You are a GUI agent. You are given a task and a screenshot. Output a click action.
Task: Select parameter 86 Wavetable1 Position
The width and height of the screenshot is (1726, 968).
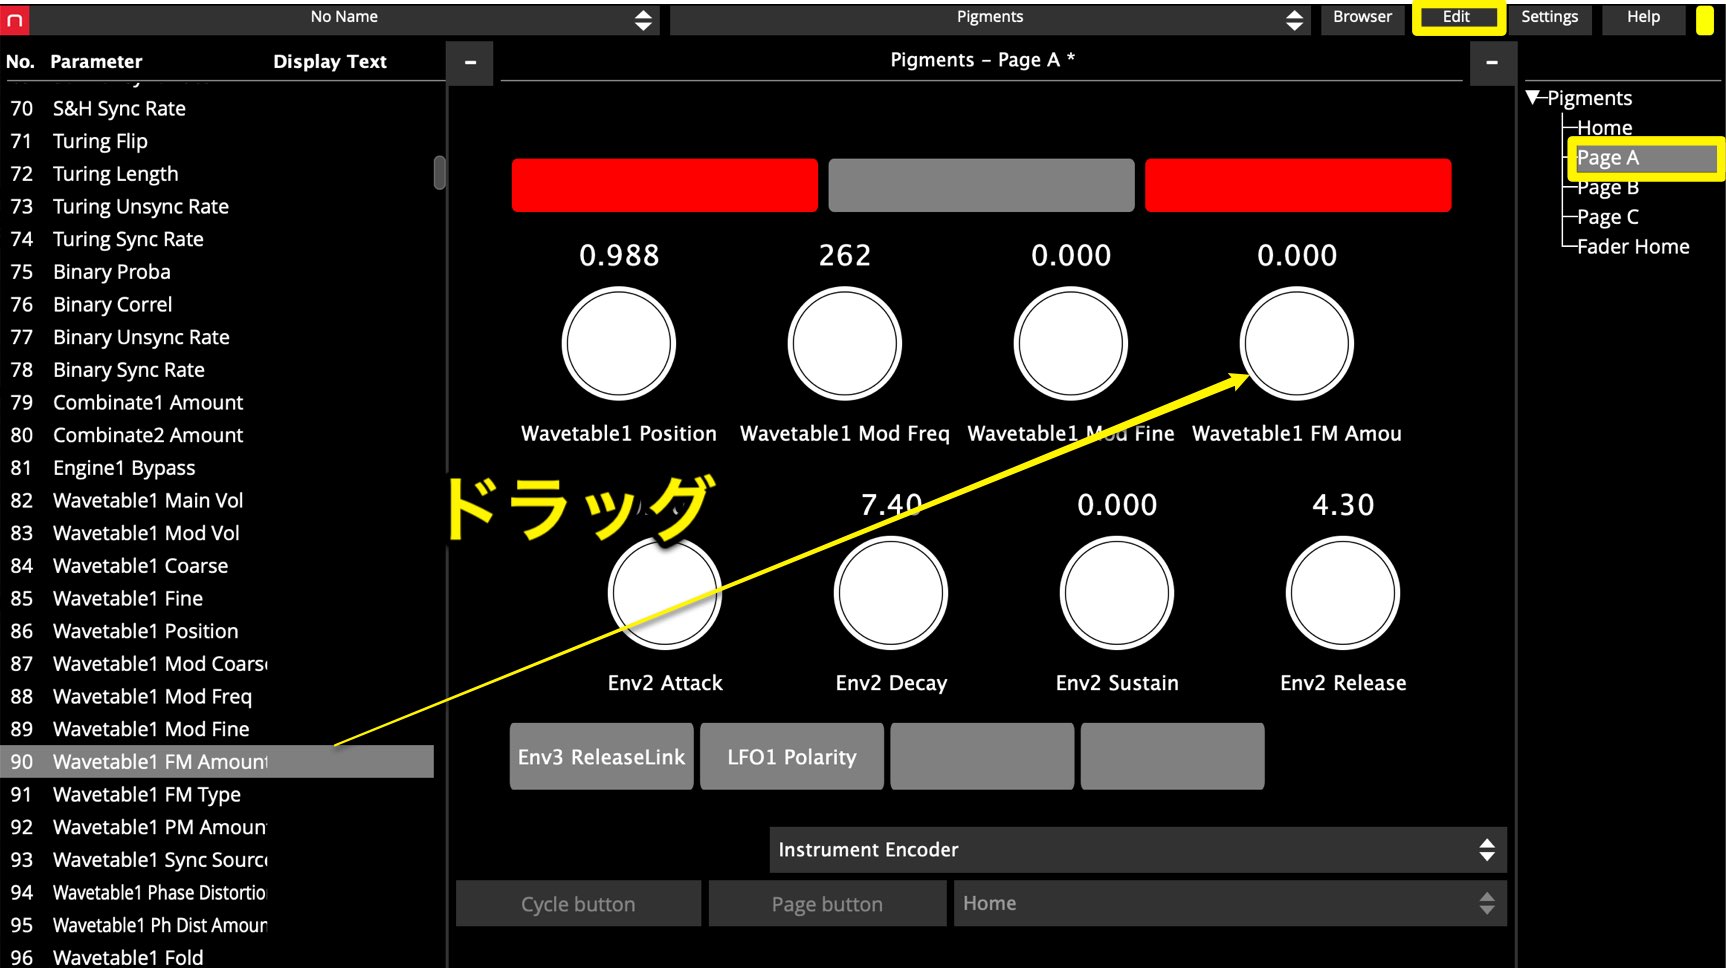point(217,631)
